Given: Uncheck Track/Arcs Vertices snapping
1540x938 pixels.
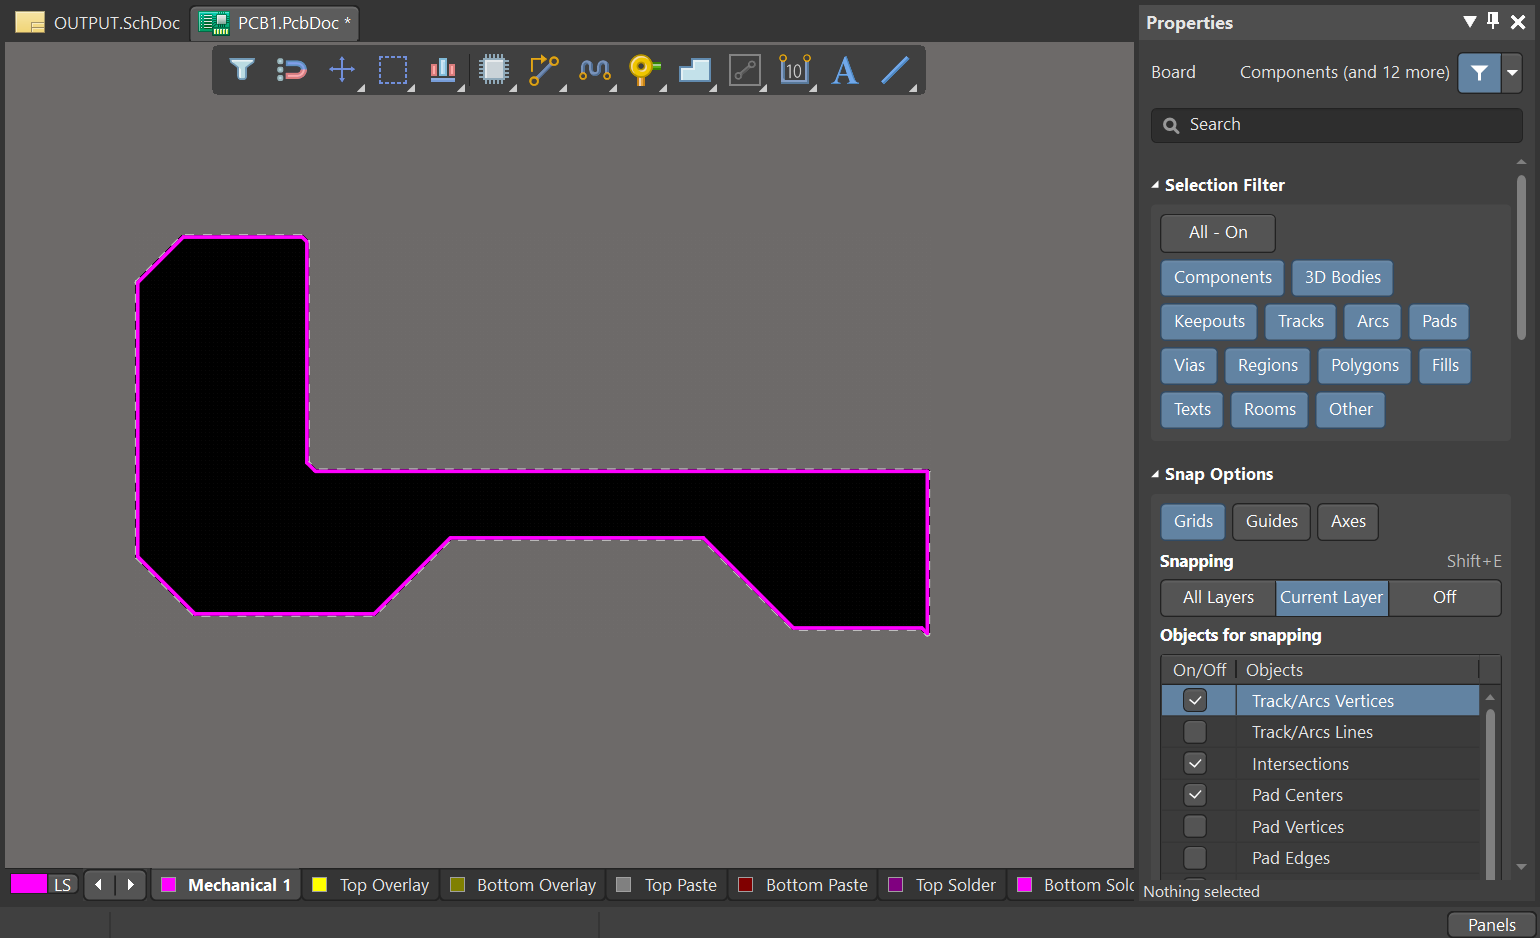Looking at the screenshot, I should [1195, 701].
